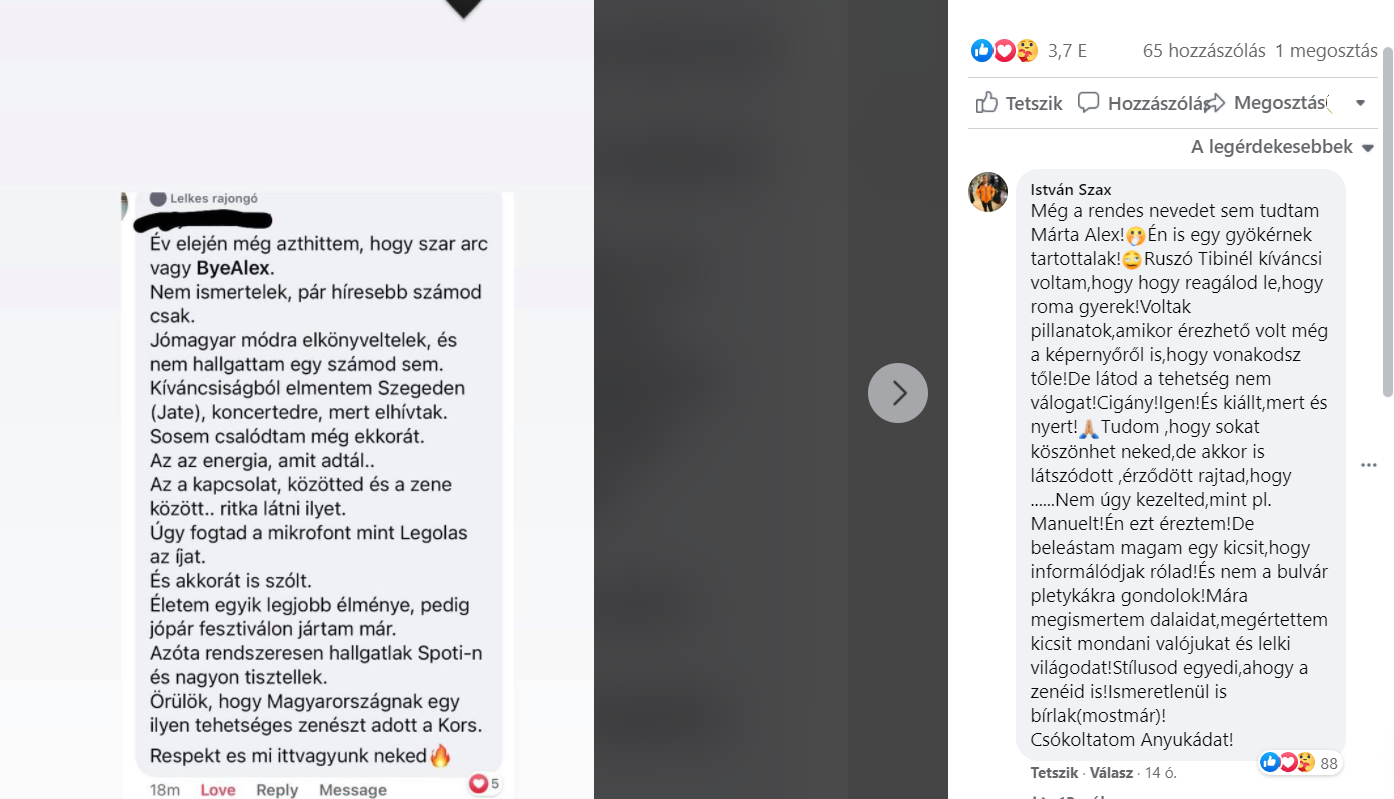Open post reaction emojis next to 3,7 E
This screenshot has height=799, width=1394.
(1005, 51)
